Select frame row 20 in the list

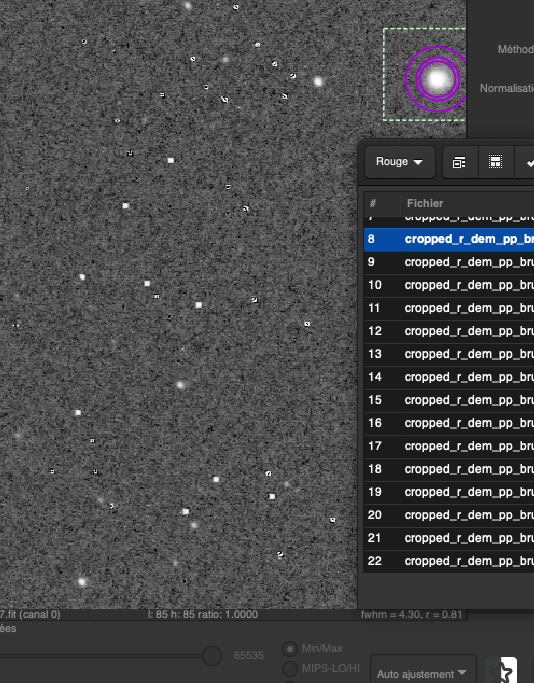click(x=449, y=515)
